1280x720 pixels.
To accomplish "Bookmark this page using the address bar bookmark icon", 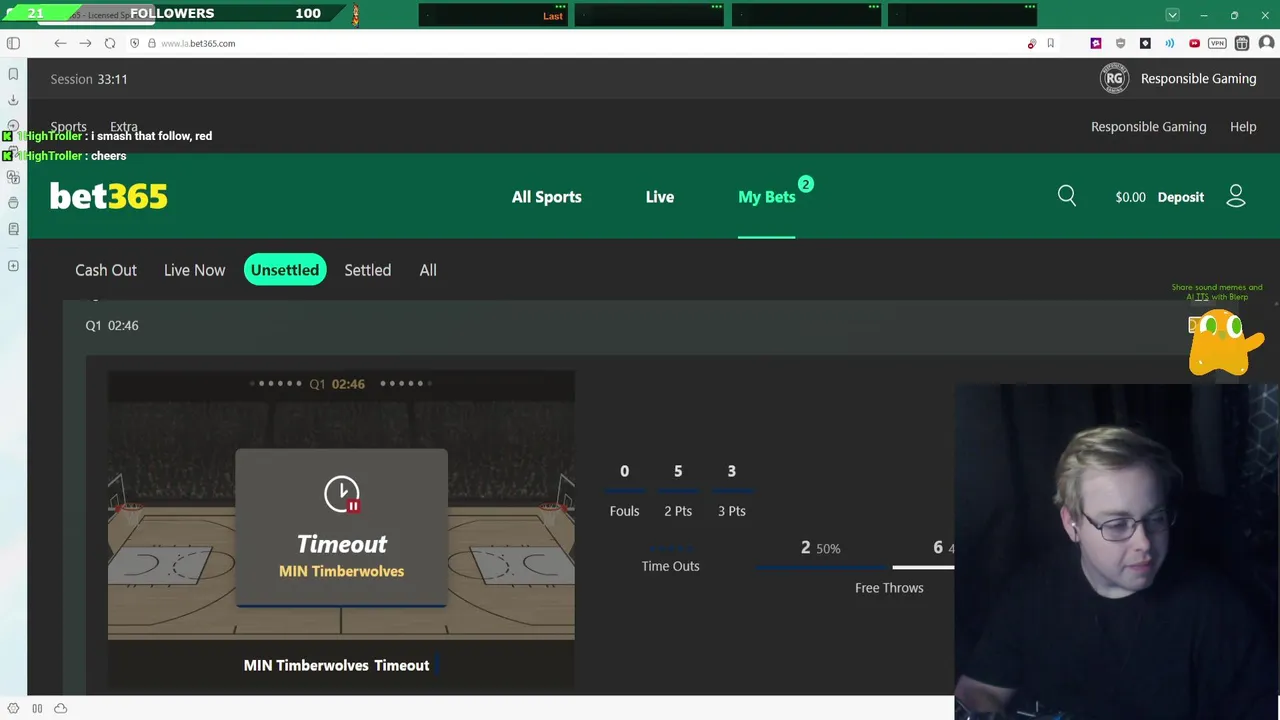I will pyautogui.click(x=1051, y=43).
